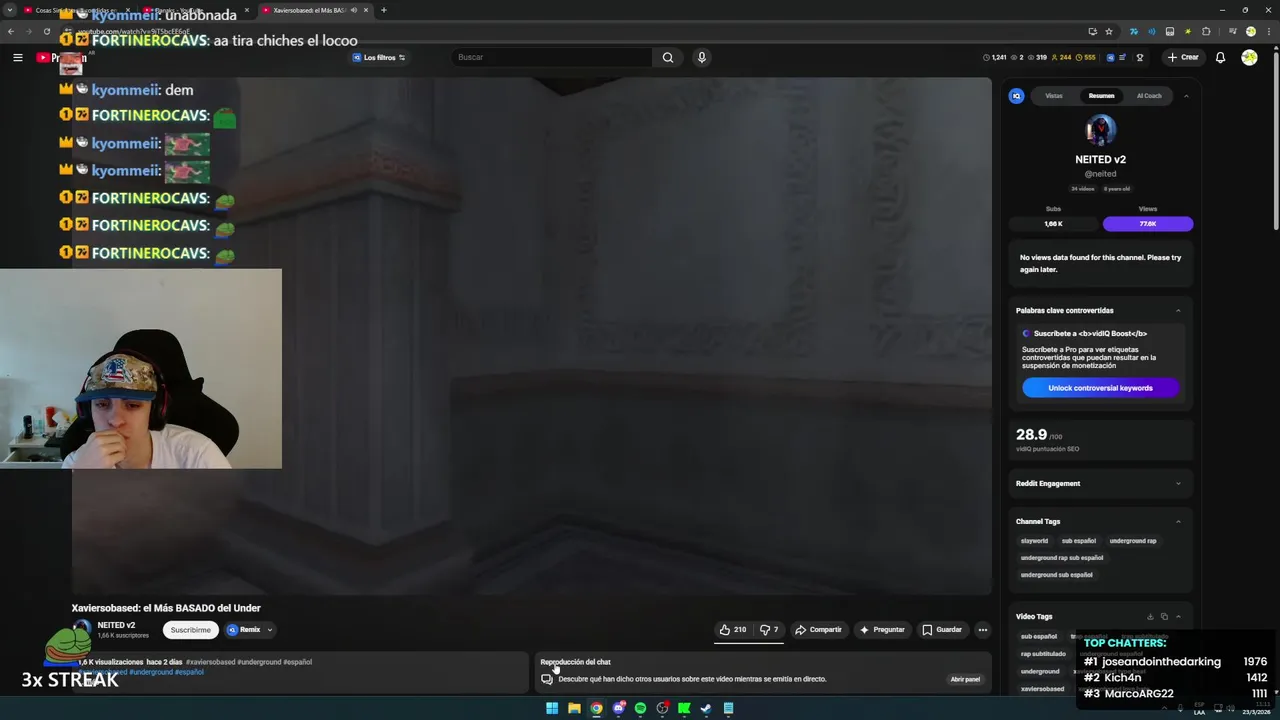The image size is (1280, 720).
Task: Copy video tags with the copy icon
Action: [1164, 616]
